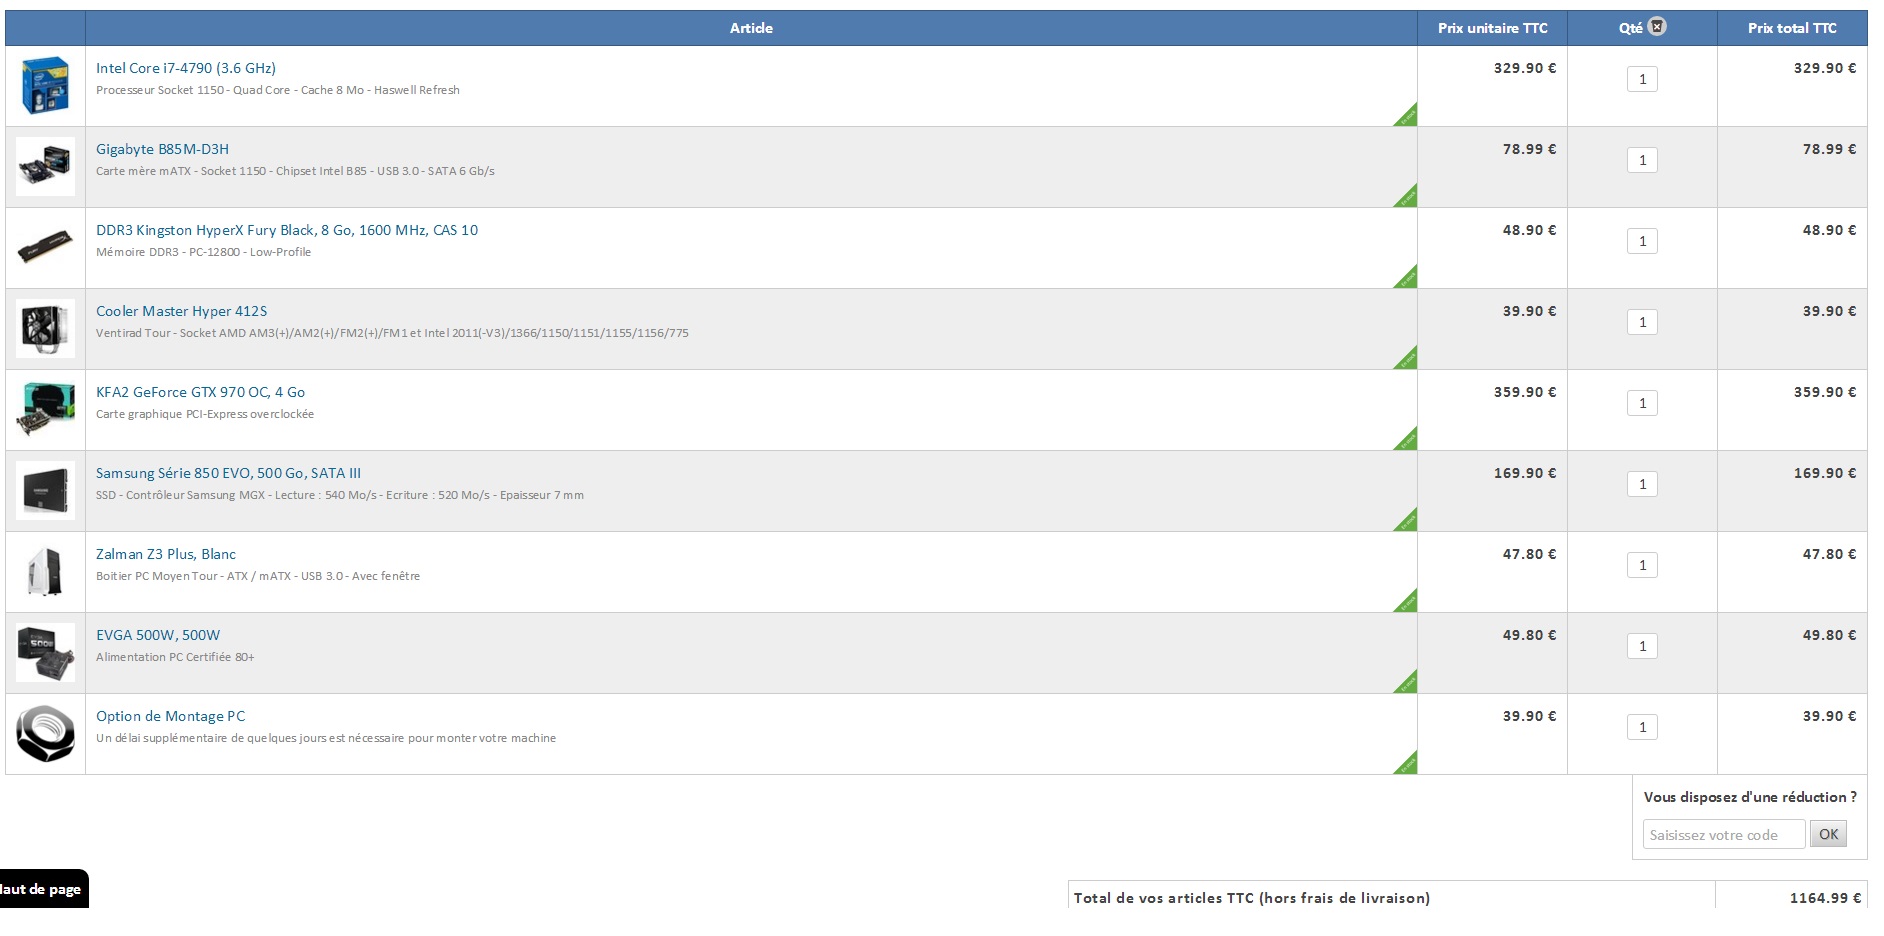Click green stock badge on Samsung 850 EVO row
Viewport: 1884px width, 936px height.
click(x=1408, y=522)
